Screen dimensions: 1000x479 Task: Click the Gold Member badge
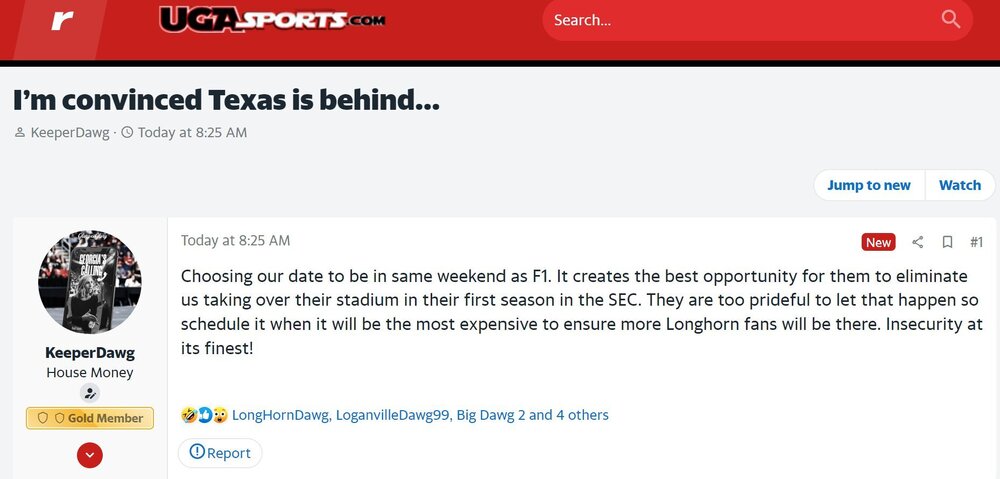pos(90,418)
